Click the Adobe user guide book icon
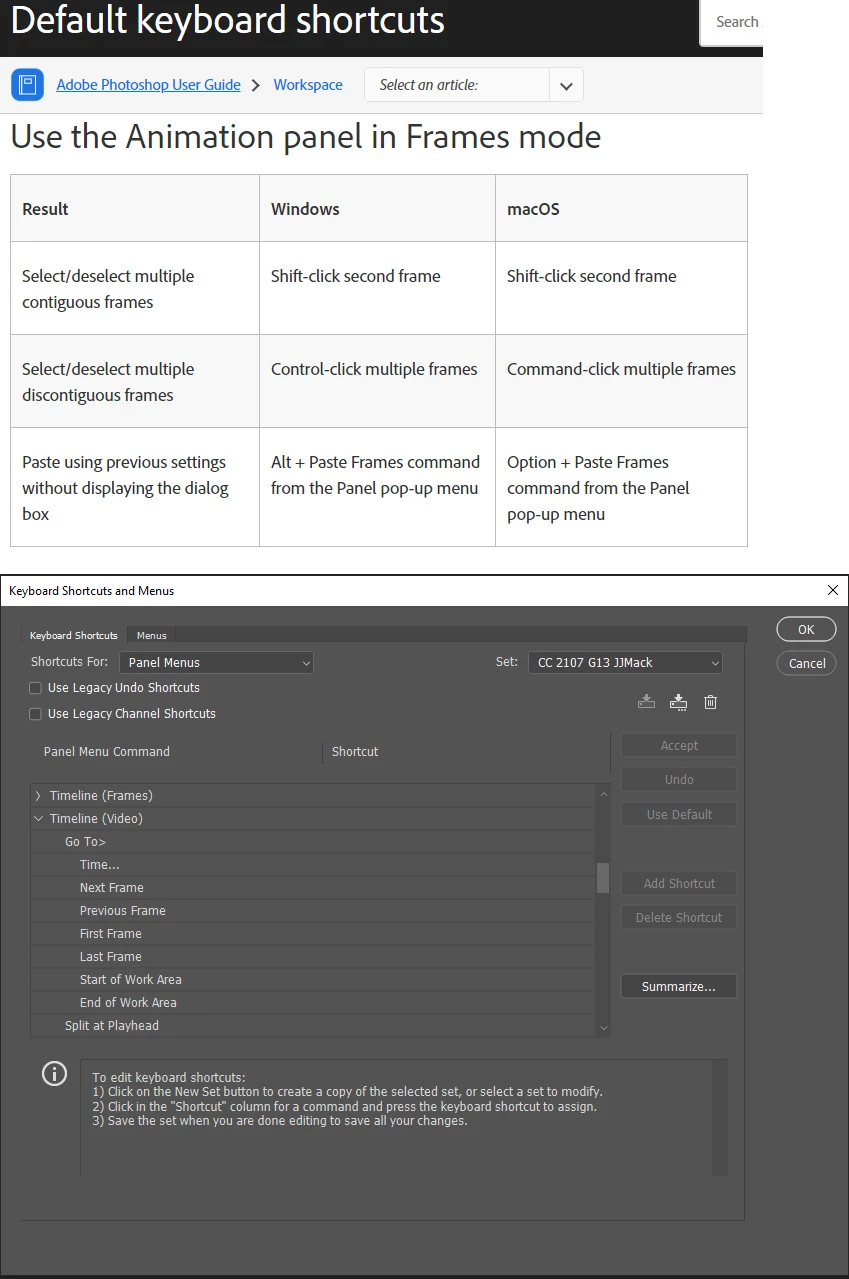The image size is (849, 1279). (27, 85)
